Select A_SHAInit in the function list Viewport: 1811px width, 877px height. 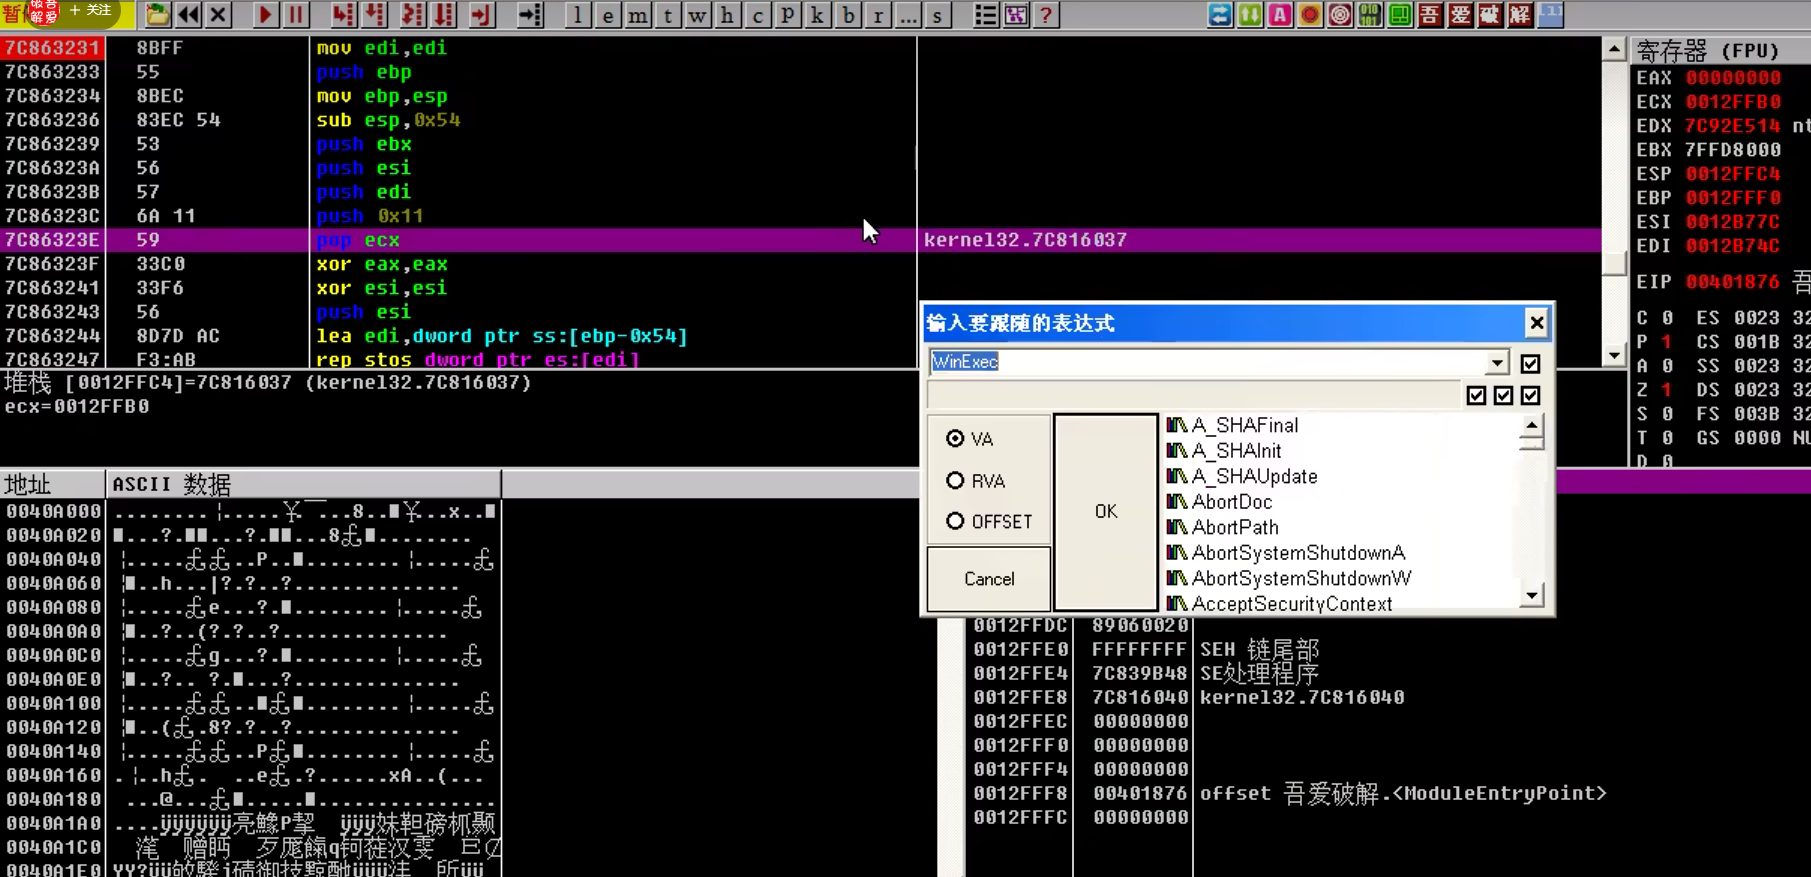tap(1224, 451)
